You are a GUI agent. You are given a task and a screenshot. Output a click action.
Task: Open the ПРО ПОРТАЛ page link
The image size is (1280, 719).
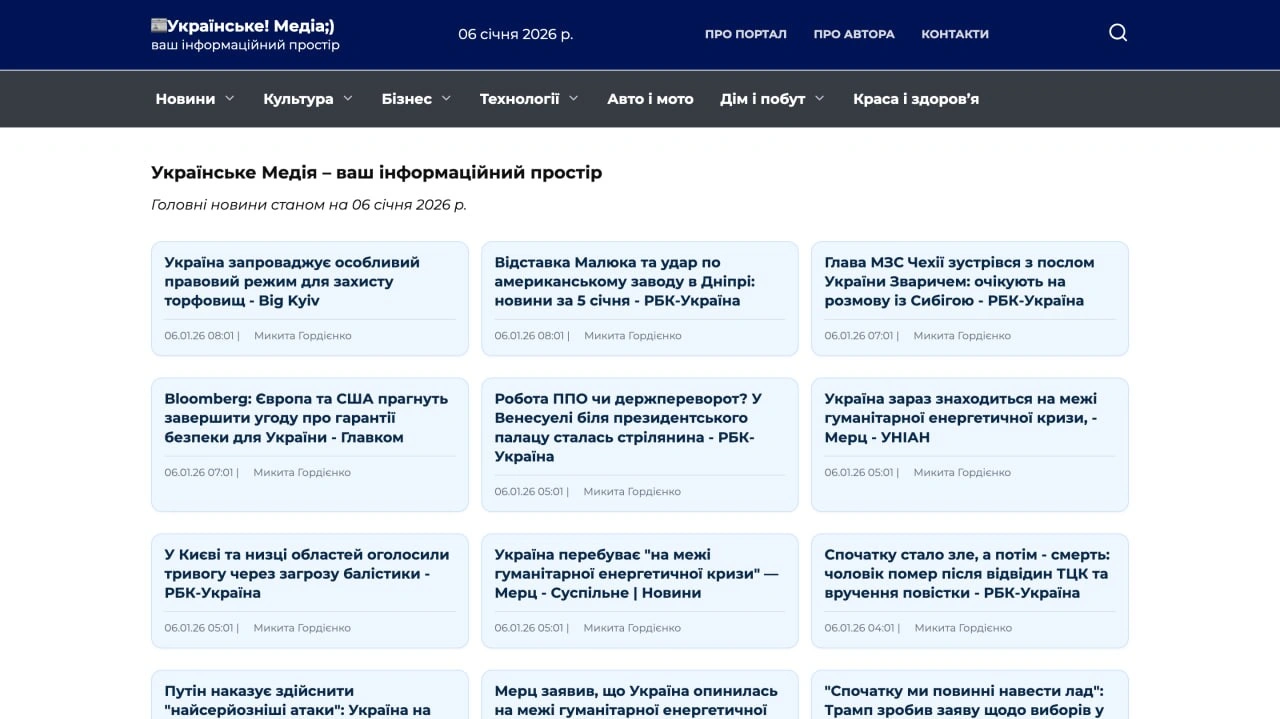tap(745, 34)
